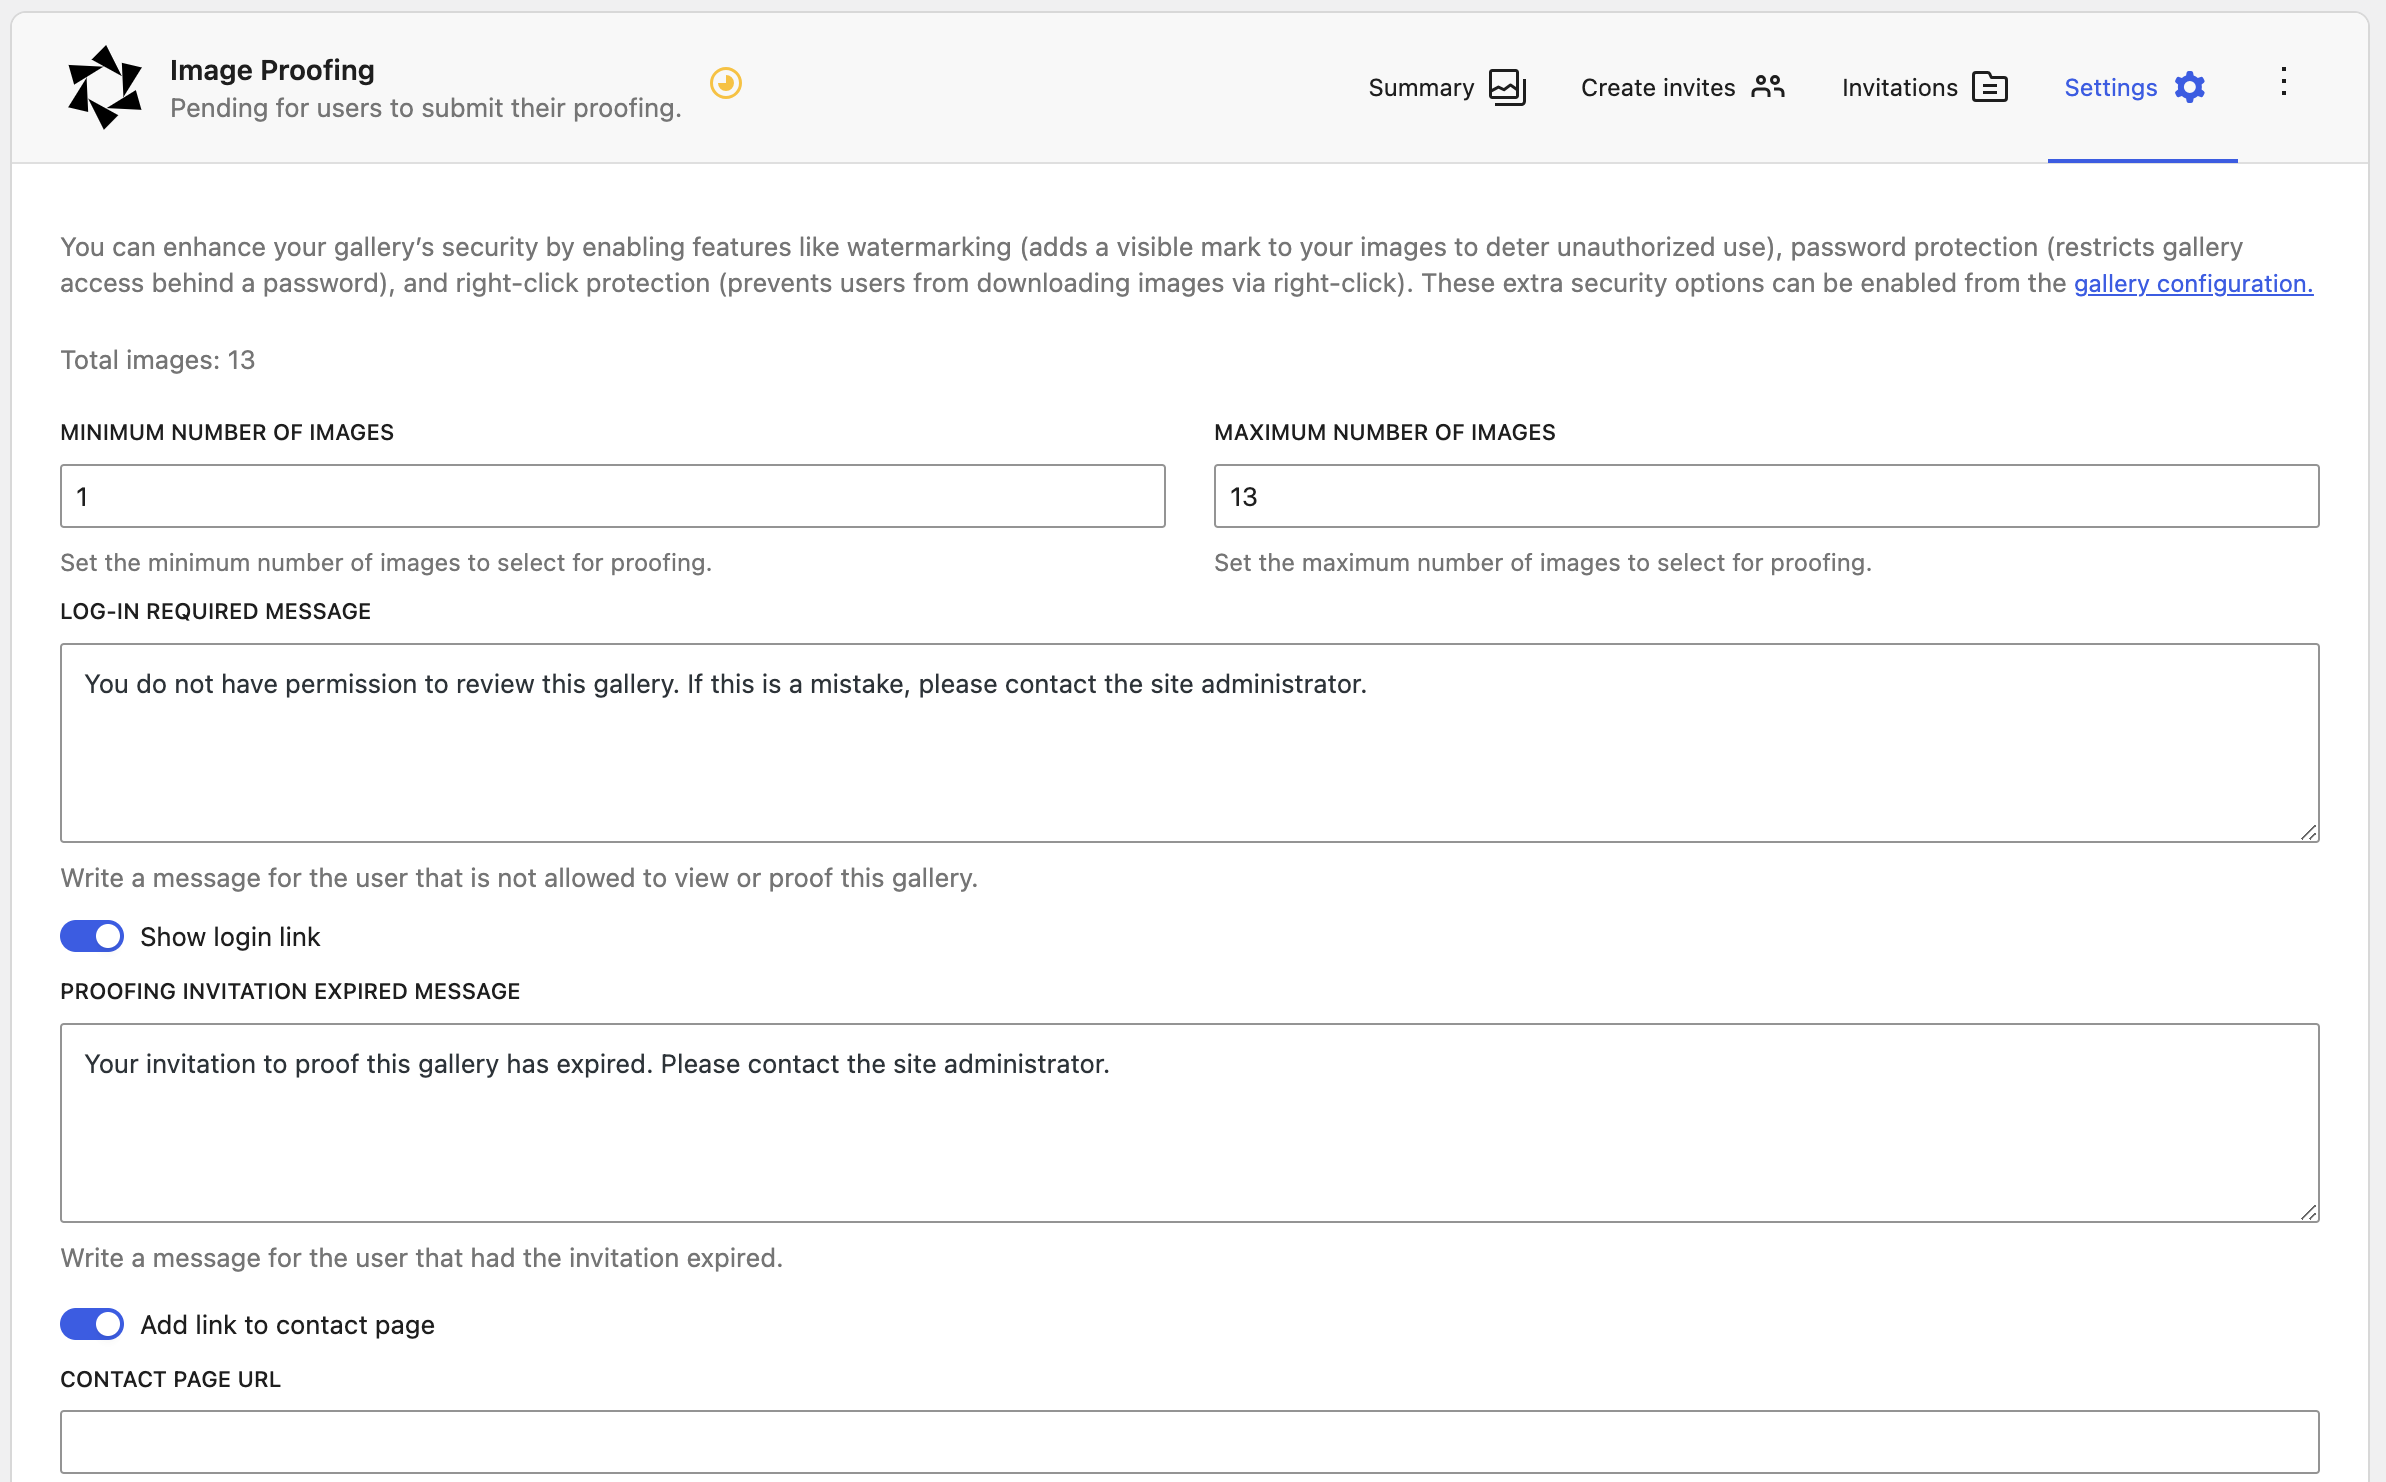
Task: Click the Invitations folder icon
Action: click(1991, 87)
